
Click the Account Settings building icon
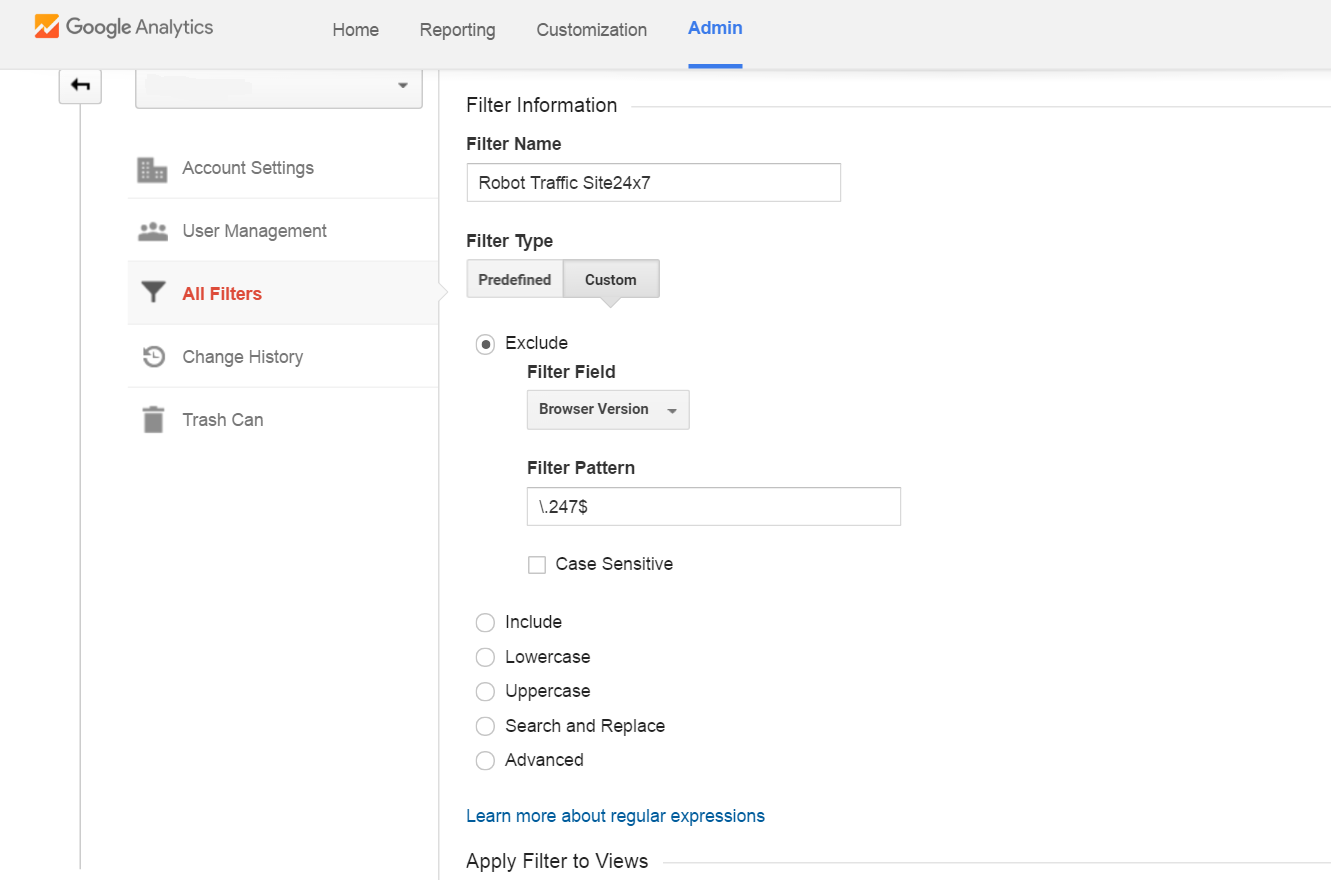[152, 169]
